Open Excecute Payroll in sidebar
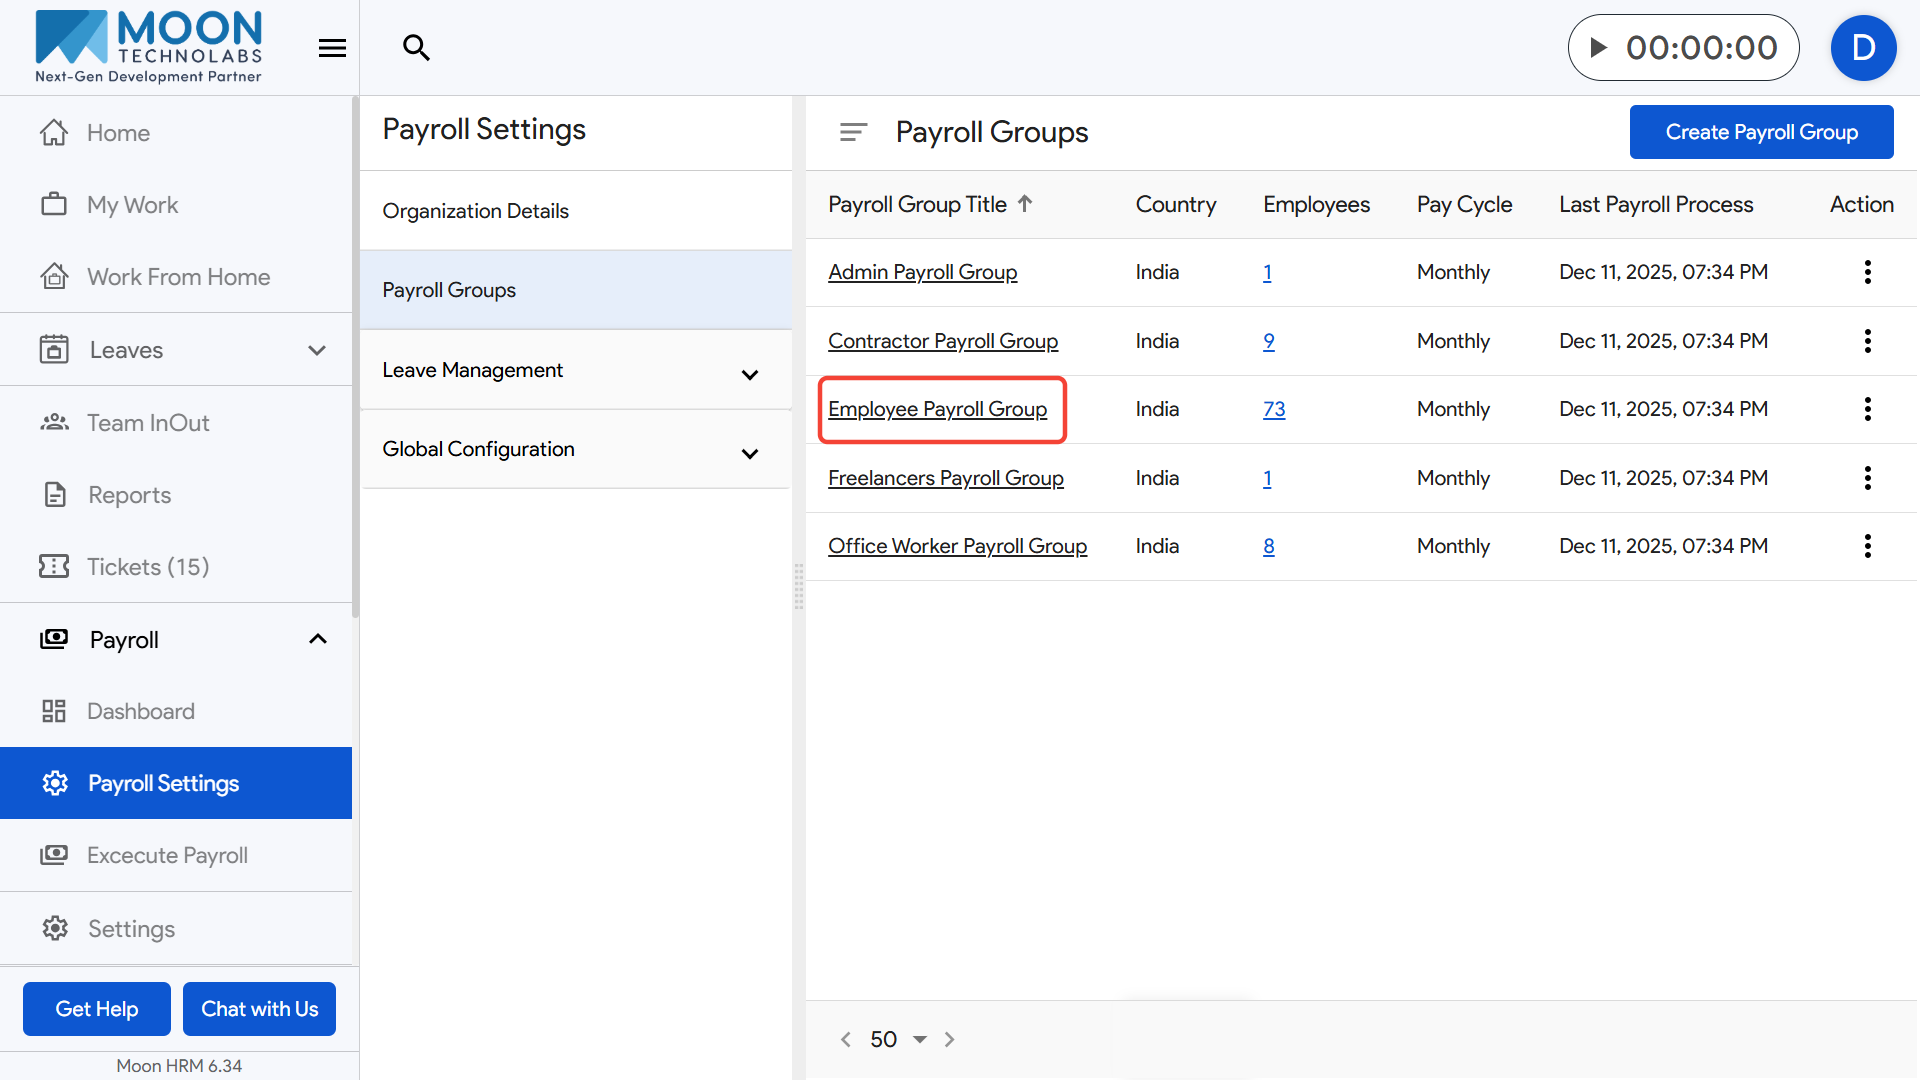The height and width of the screenshot is (1080, 1920). coord(167,855)
